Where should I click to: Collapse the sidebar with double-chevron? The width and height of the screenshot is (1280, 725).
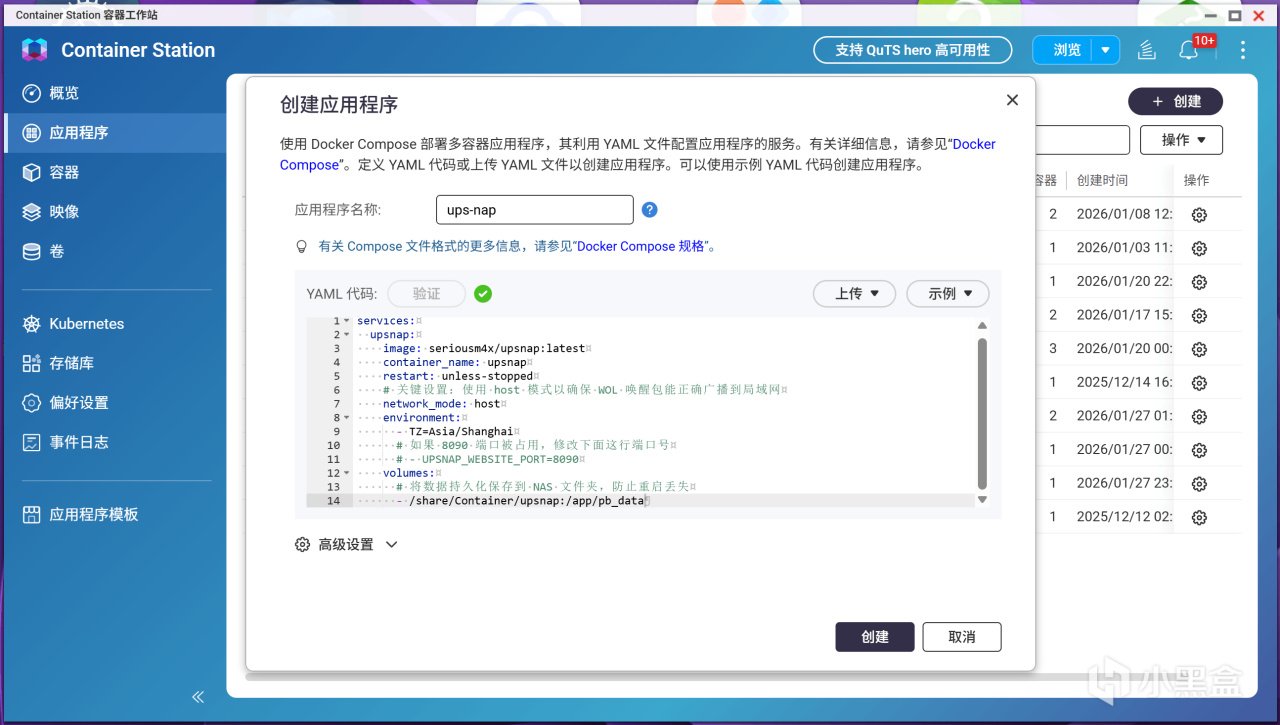point(198,697)
